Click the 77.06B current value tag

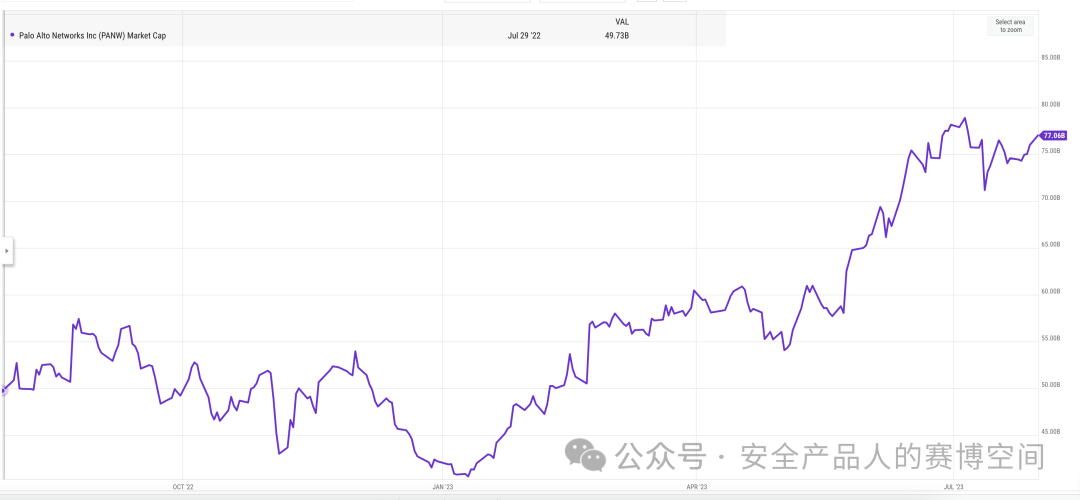1054,135
